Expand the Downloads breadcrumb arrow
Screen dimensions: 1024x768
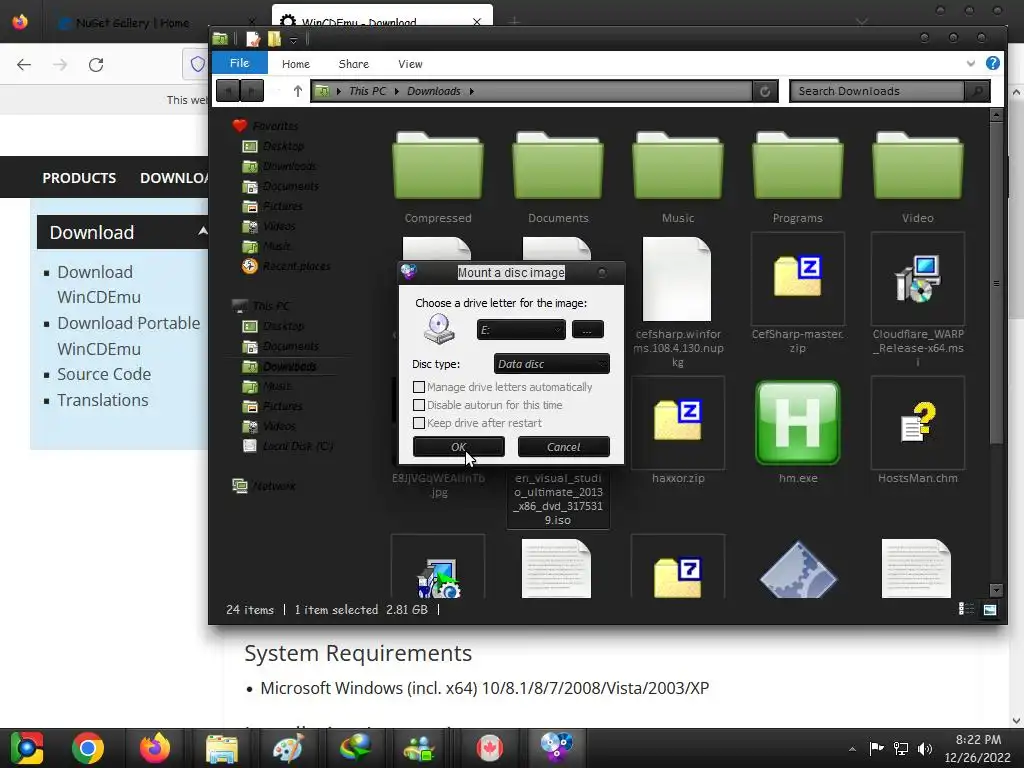[x=472, y=91]
